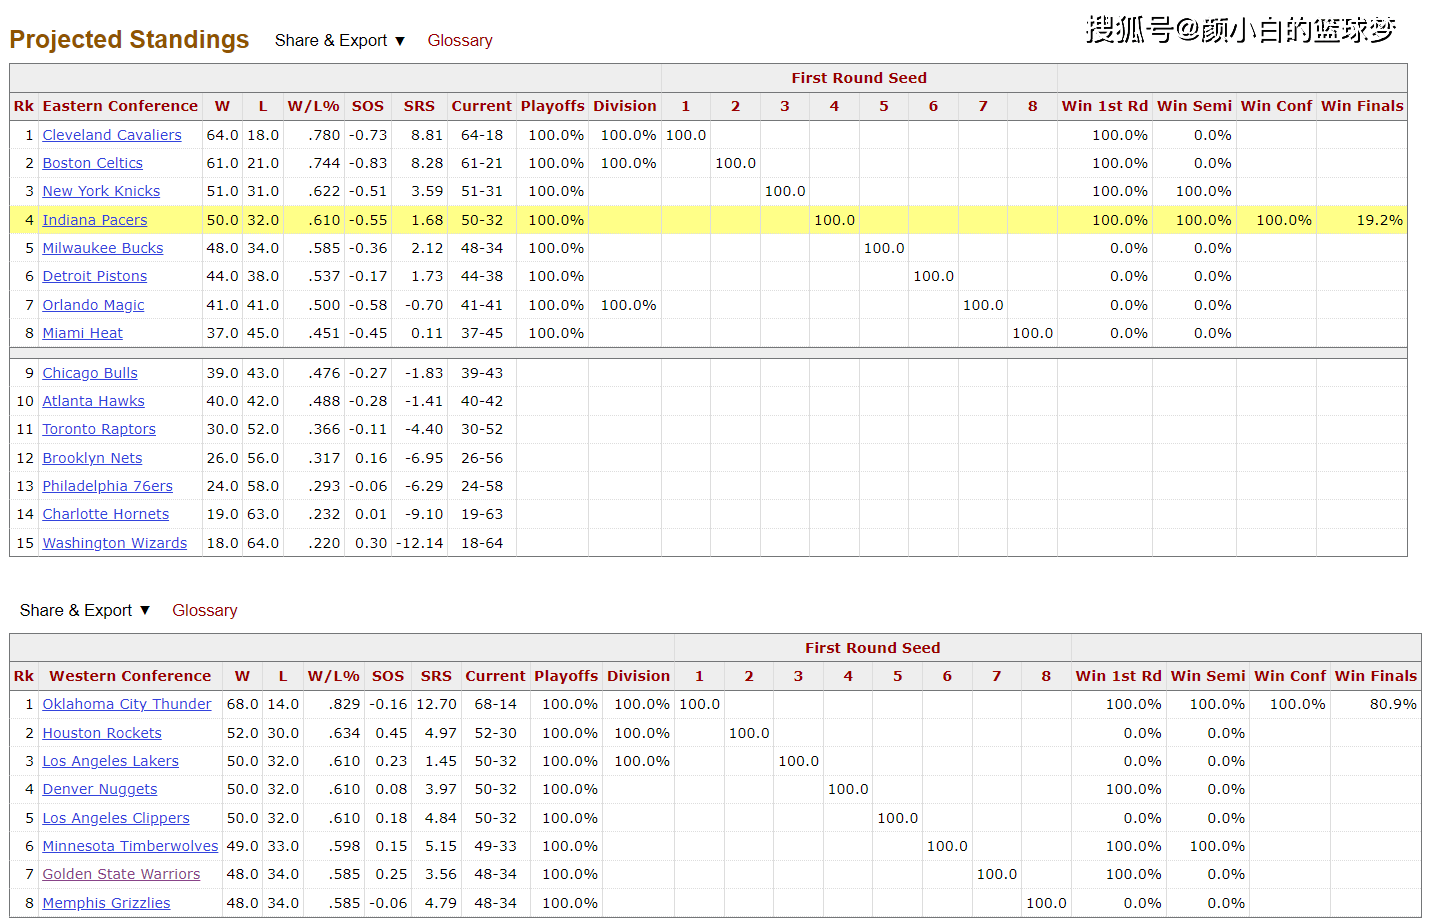This screenshot has width=1430, height=918.
Task: Click the Western Conference column header
Action: click(x=130, y=676)
